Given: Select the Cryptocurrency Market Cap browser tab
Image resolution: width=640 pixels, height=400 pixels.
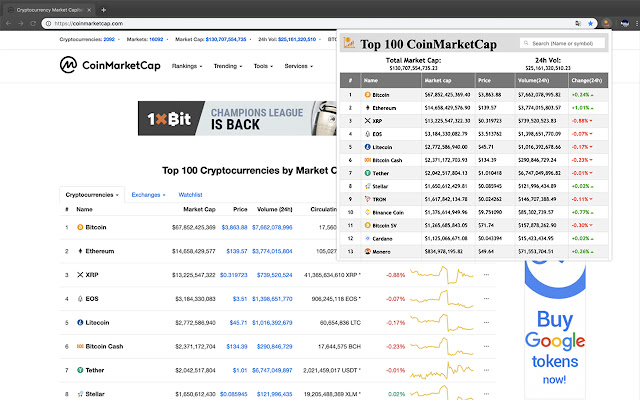Looking at the screenshot, I should (x=49, y=10).
